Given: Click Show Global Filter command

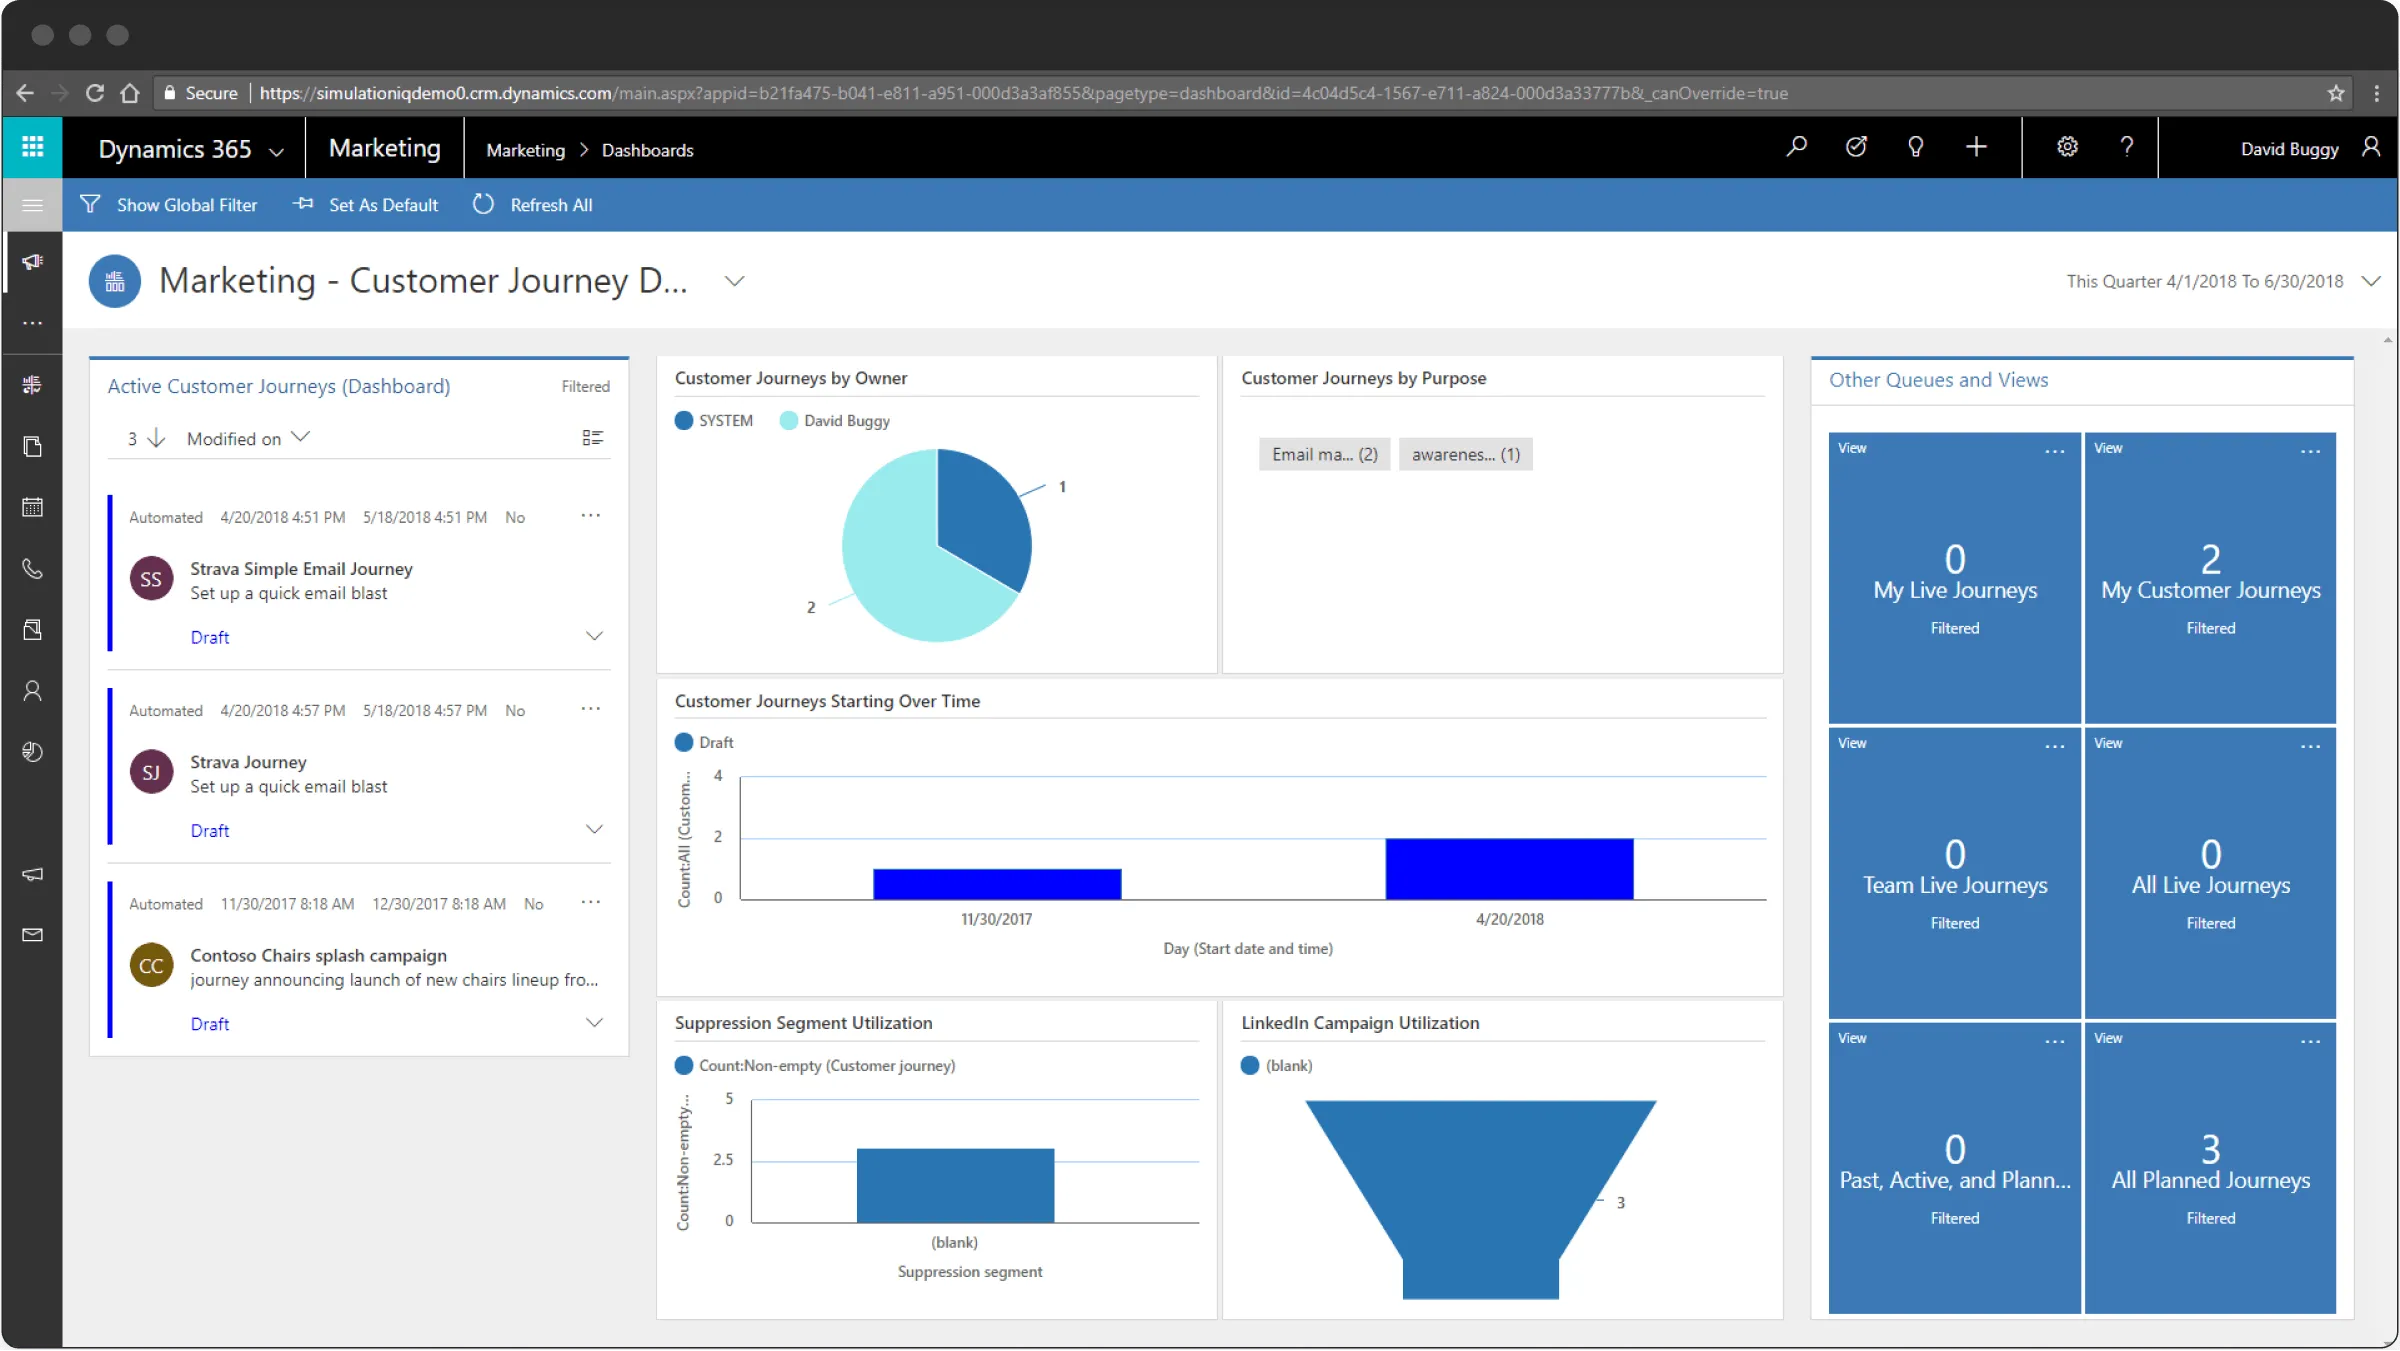Looking at the screenshot, I should (x=169, y=205).
